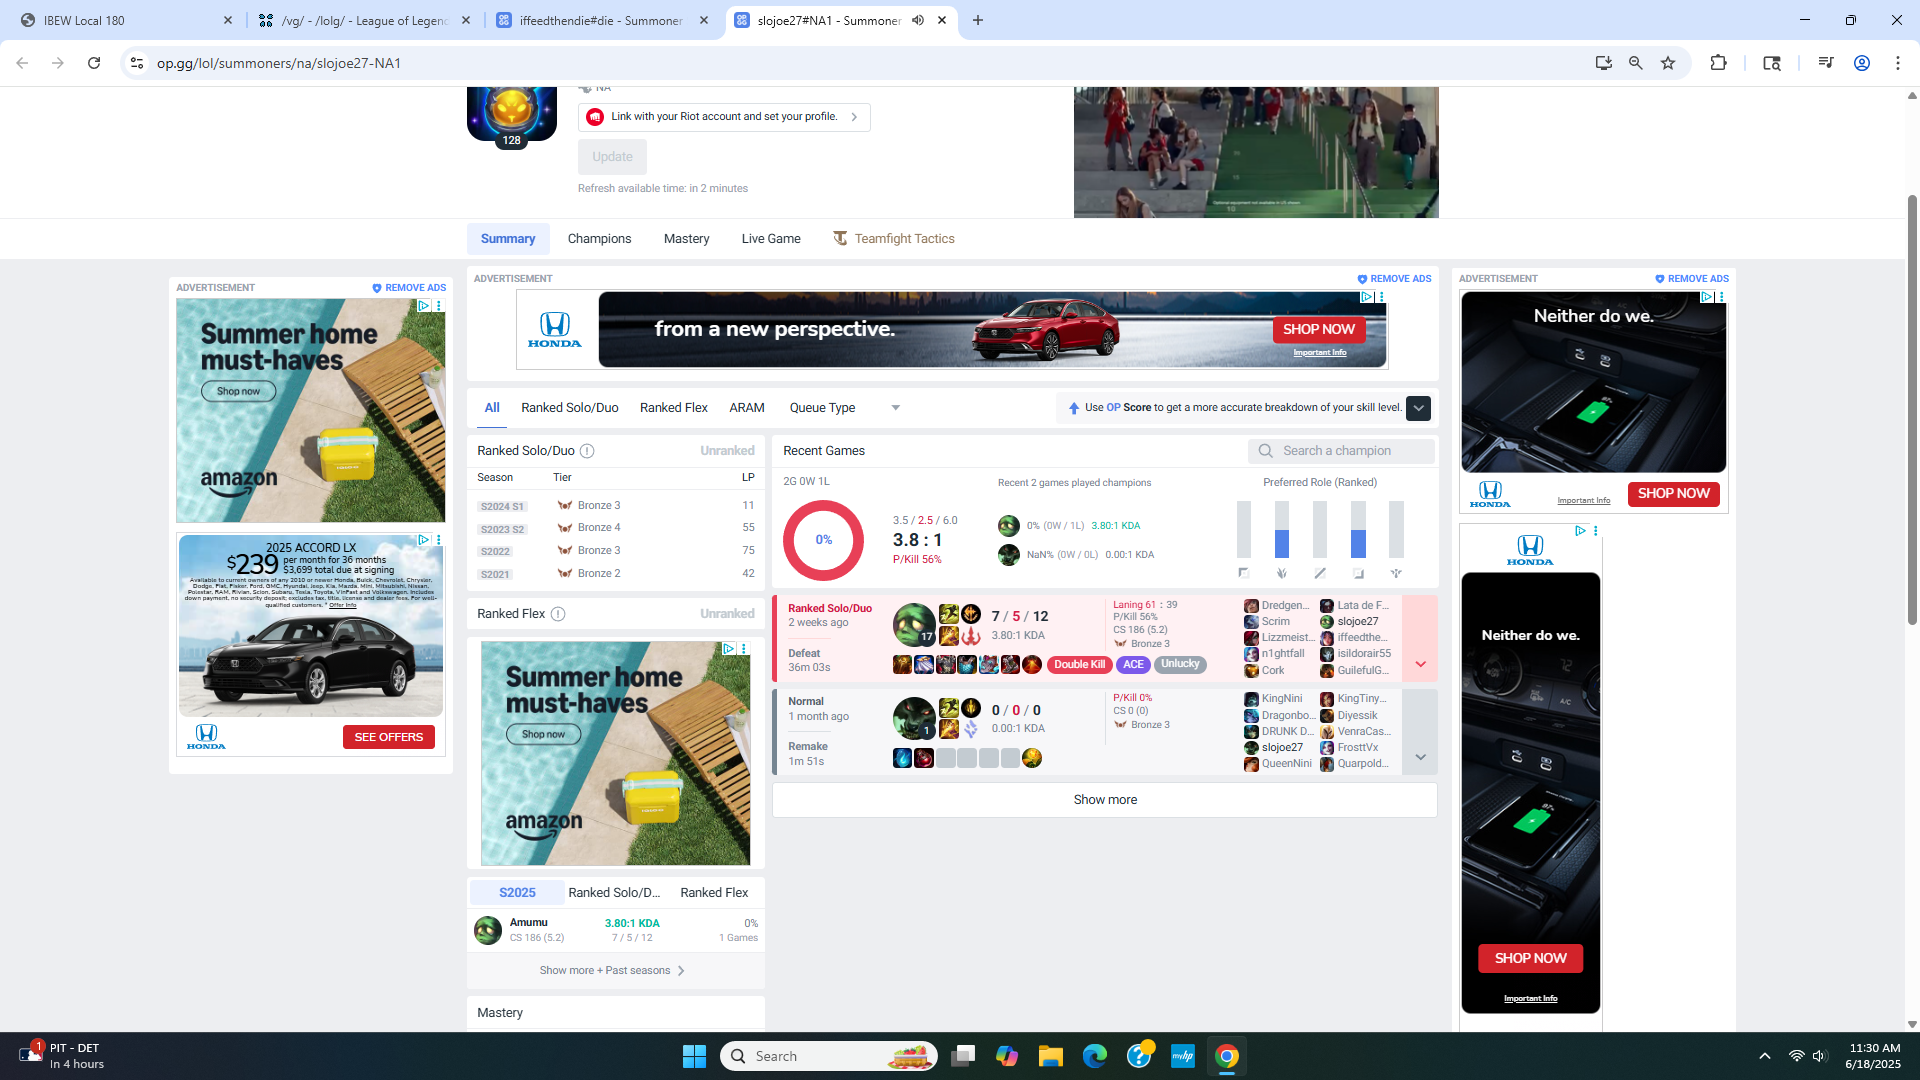The width and height of the screenshot is (1920, 1080).
Task: Click the first item icon in defeat match
Action: 902,665
